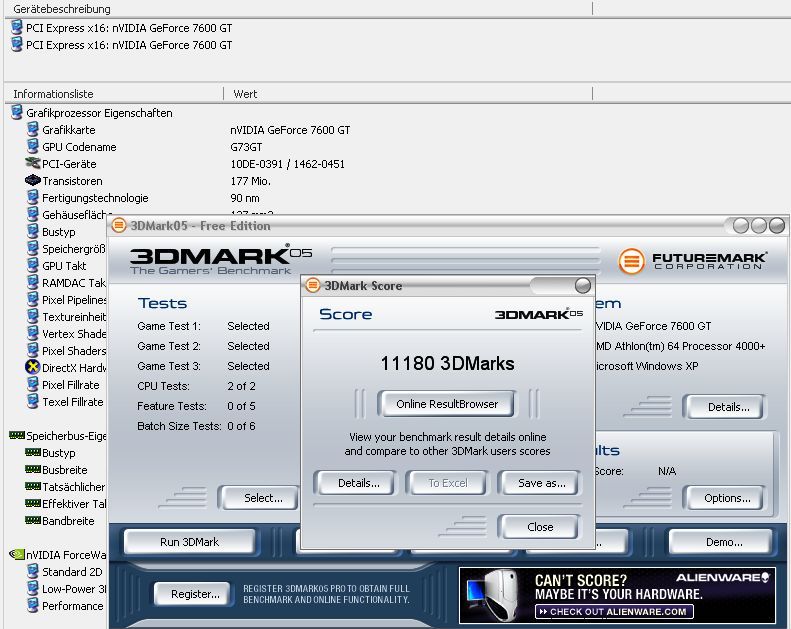Screen dimensions: 791x629
Task: Click the Texel Fillrate row icon
Action: coord(33,401)
